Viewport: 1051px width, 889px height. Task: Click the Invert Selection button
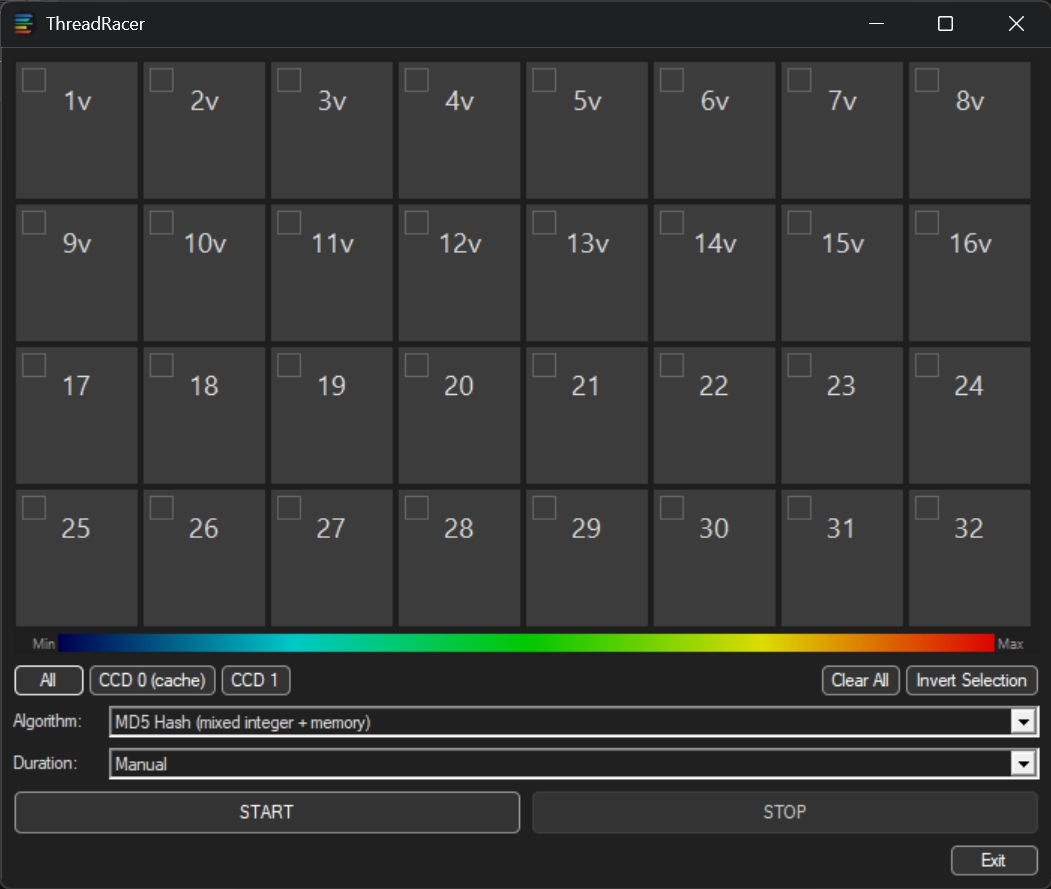point(971,681)
